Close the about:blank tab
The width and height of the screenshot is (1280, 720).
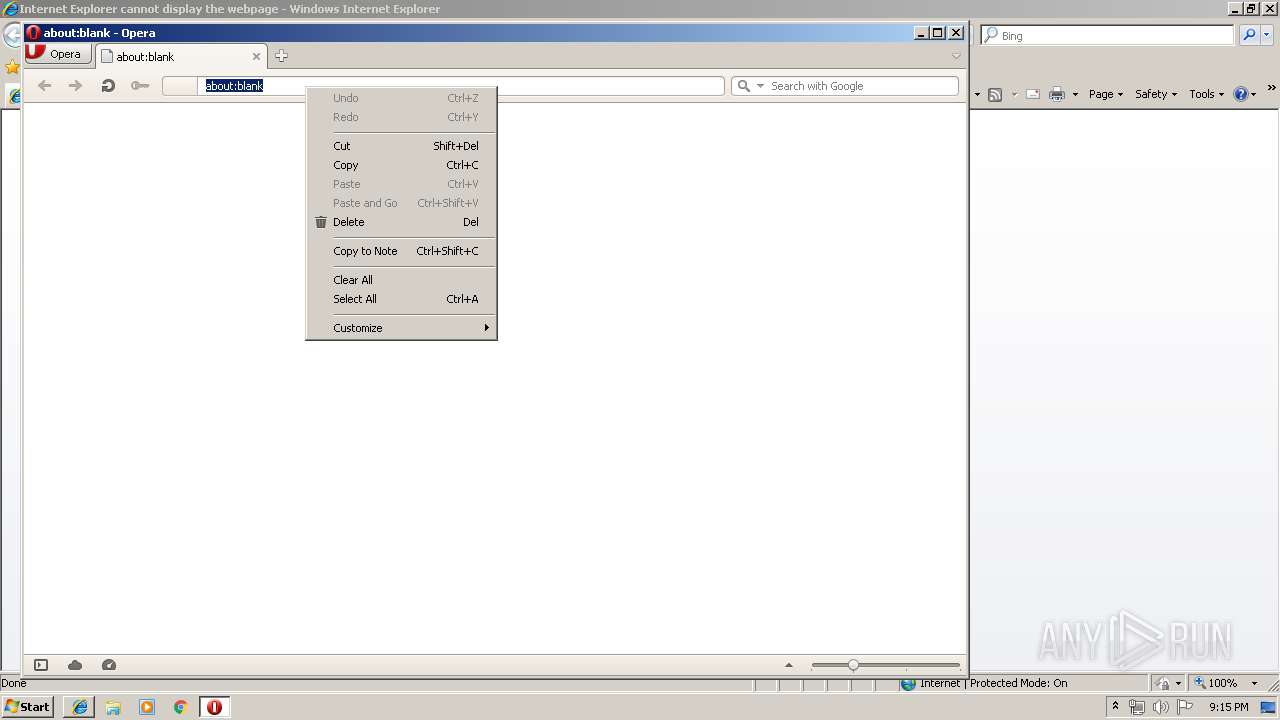point(256,57)
